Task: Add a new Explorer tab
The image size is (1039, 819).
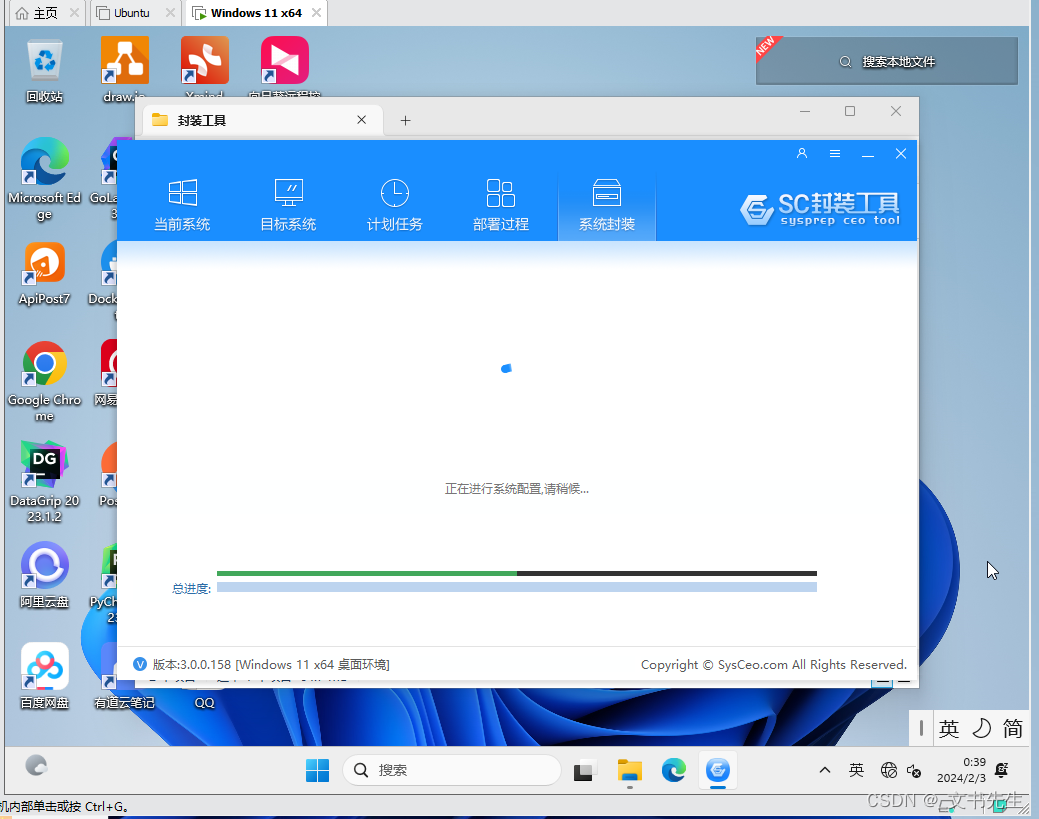Action: pos(406,120)
